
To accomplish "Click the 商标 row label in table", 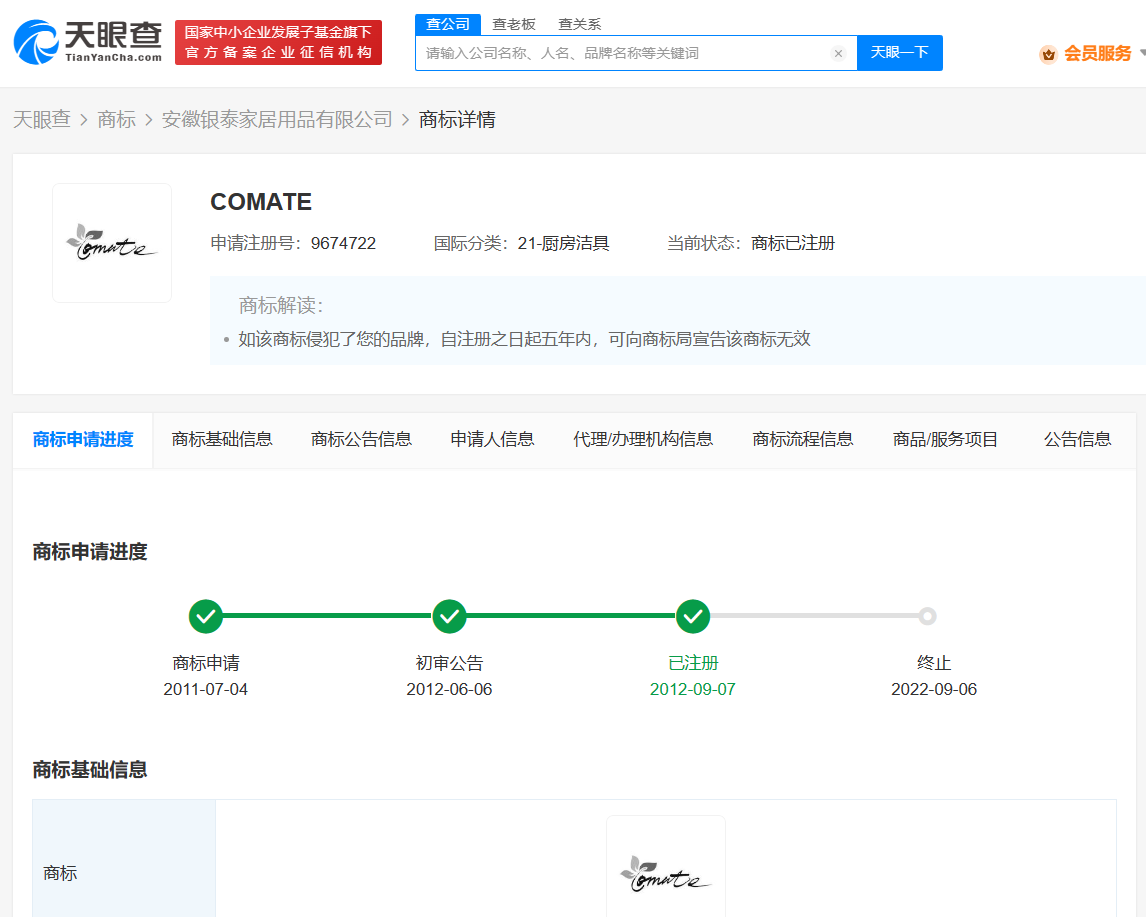I will (x=60, y=873).
